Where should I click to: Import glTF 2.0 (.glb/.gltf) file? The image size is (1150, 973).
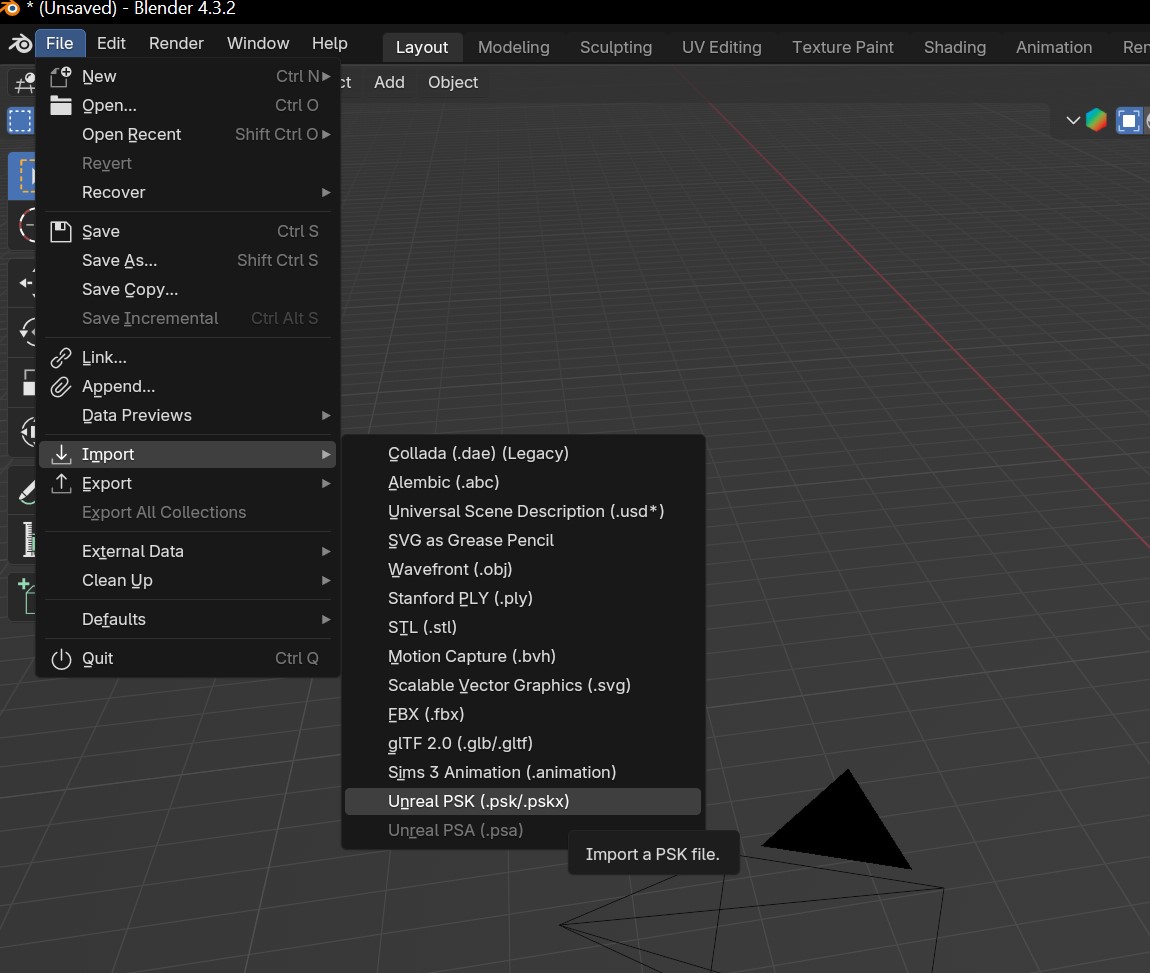pos(523,743)
